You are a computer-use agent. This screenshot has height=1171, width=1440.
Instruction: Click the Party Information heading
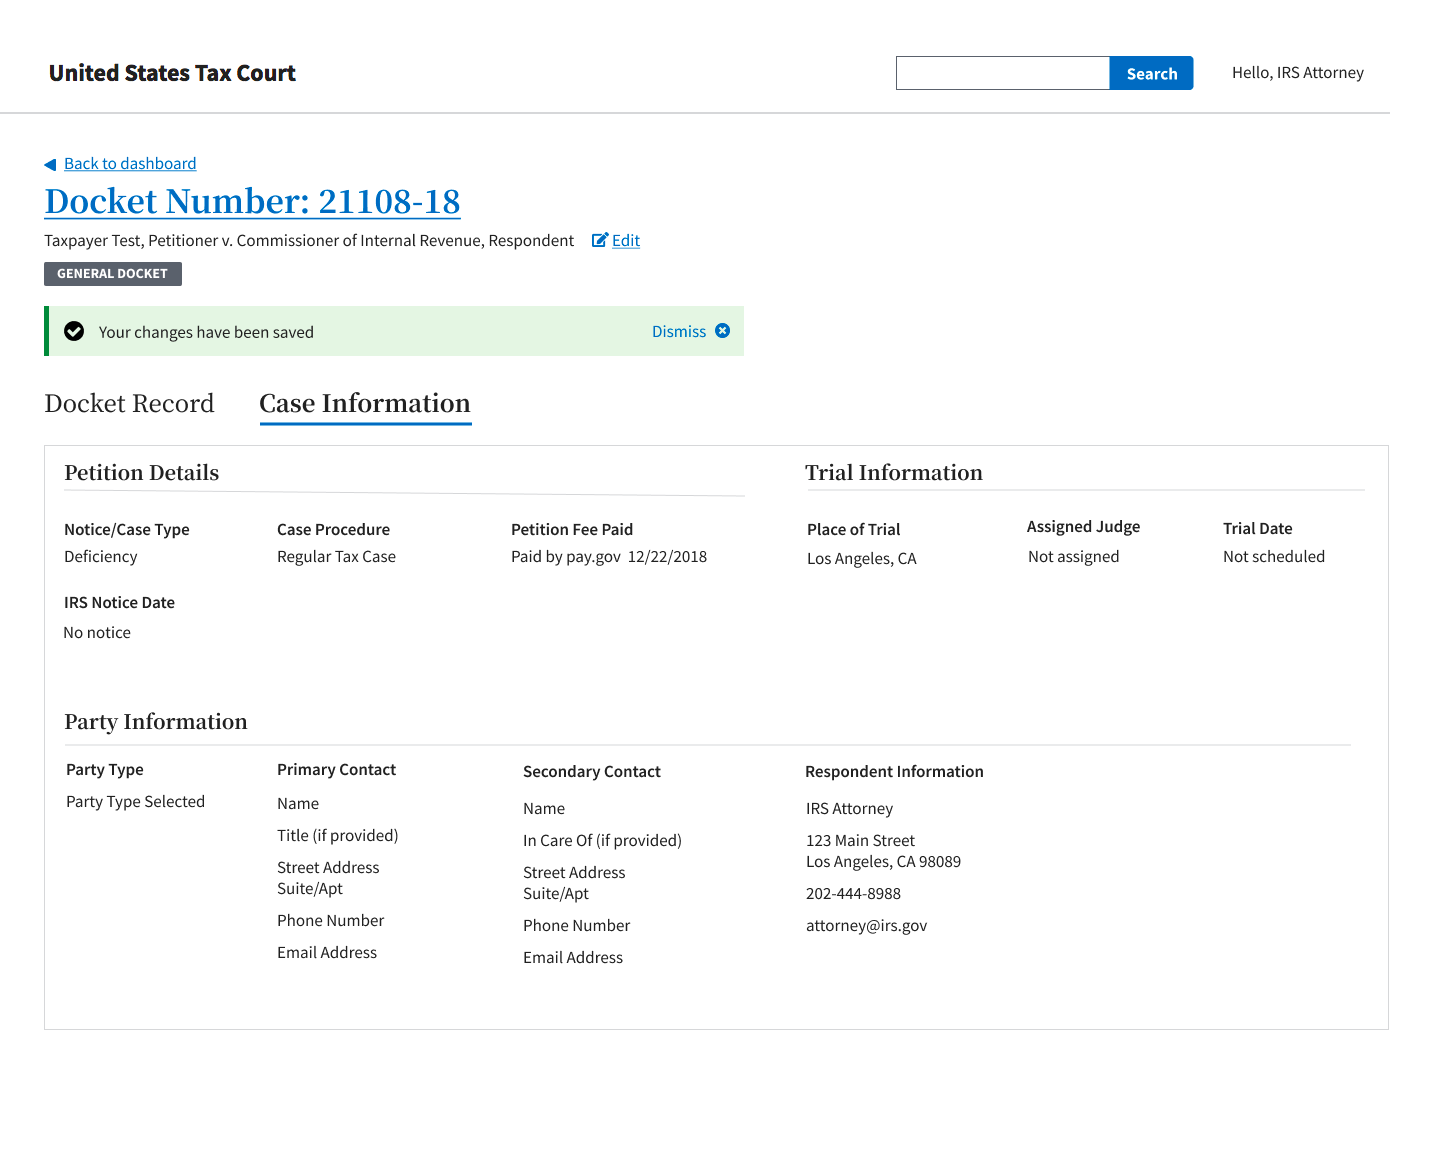tap(156, 722)
